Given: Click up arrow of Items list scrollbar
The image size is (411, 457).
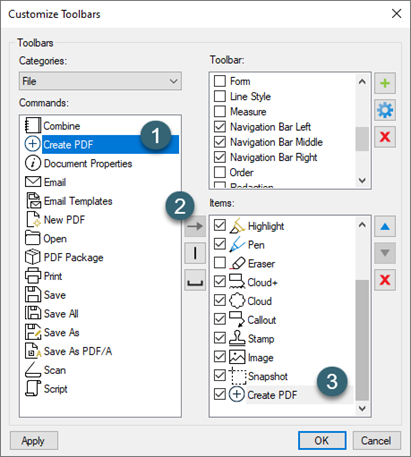Looking at the screenshot, I should tap(362, 225).
